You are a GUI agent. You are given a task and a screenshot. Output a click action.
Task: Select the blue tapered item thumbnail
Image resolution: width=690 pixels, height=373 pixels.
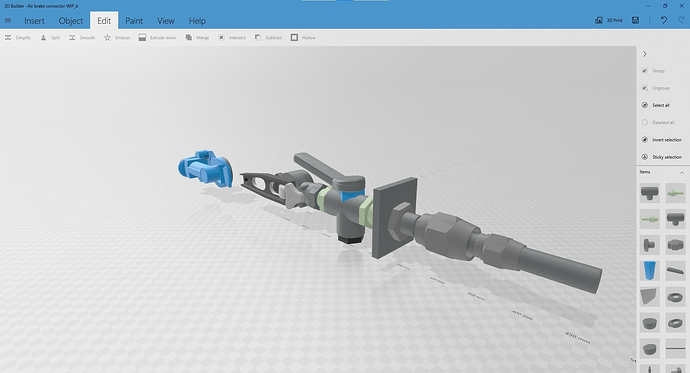pyautogui.click(x=650, y=271)
